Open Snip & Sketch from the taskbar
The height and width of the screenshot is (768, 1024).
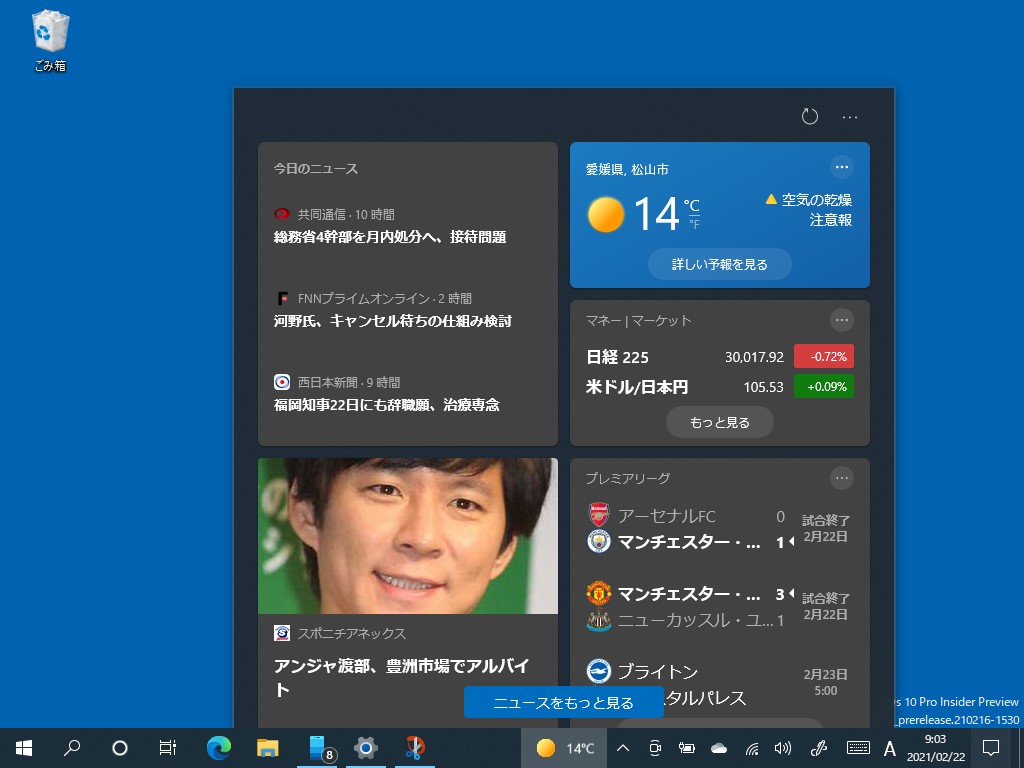point(414,747)
